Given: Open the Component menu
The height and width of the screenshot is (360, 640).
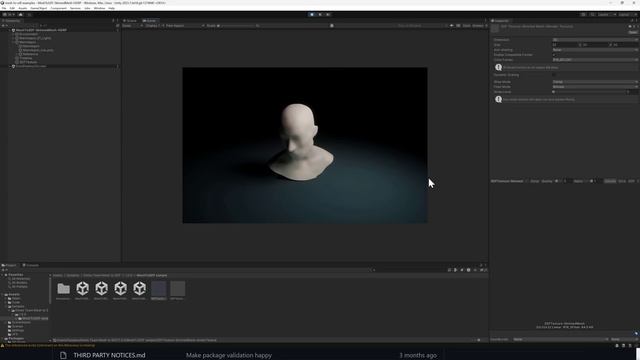Looking at the screenshot, I should (x=58, y=8).
